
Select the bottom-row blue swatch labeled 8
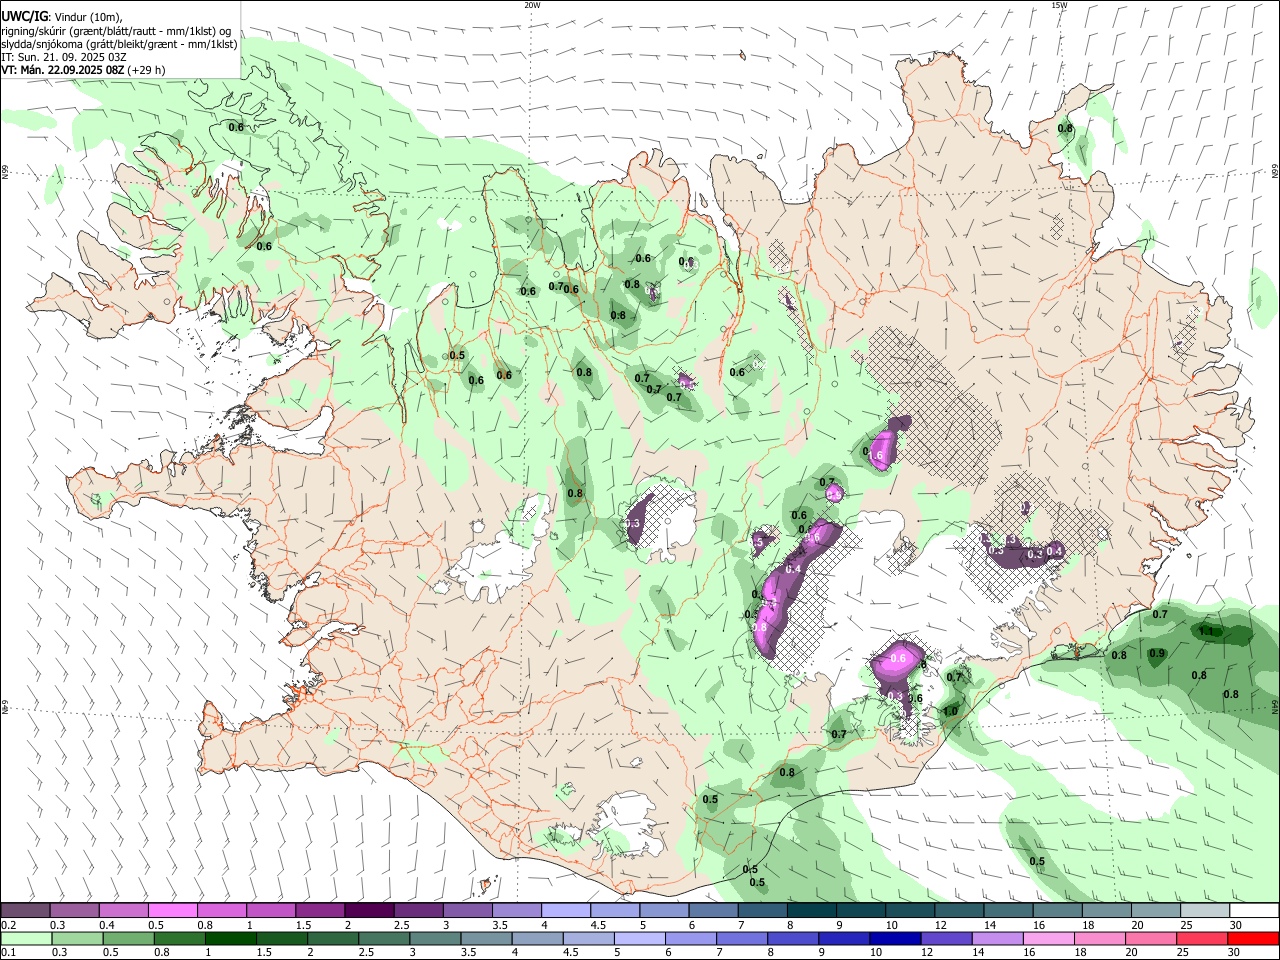pyautogui.click(x=793, y=938)
